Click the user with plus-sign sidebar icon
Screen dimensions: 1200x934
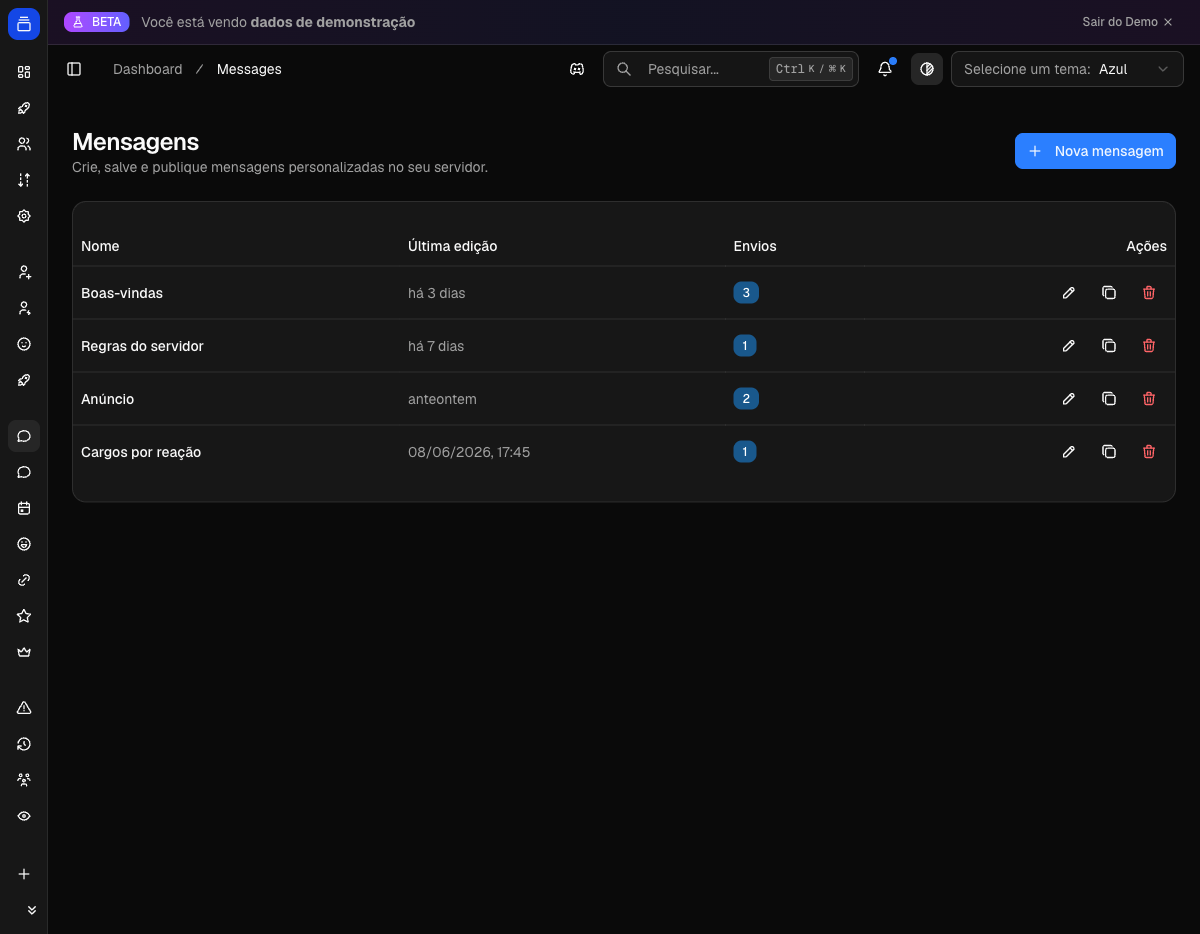pos(24,272)
